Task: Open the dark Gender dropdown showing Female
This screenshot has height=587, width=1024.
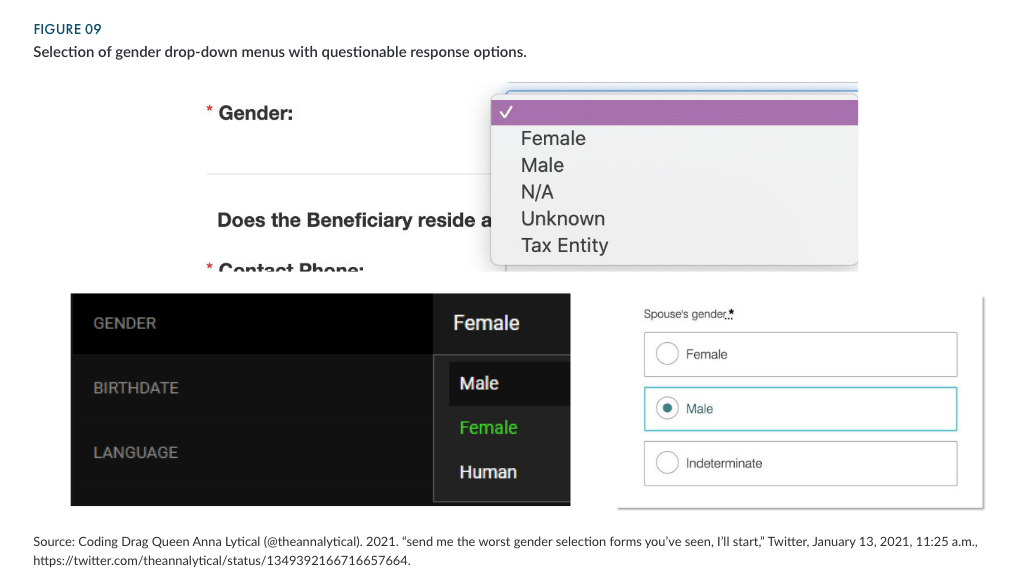Action: point(486,323)
